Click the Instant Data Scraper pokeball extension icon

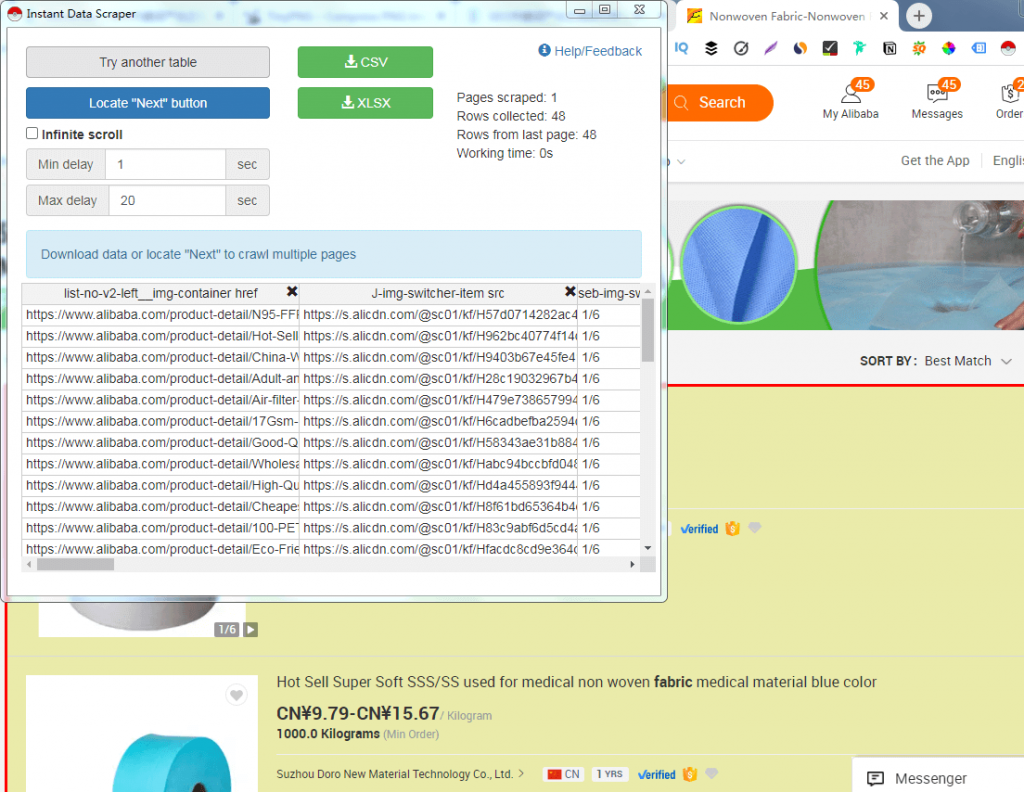point(1008,48)
